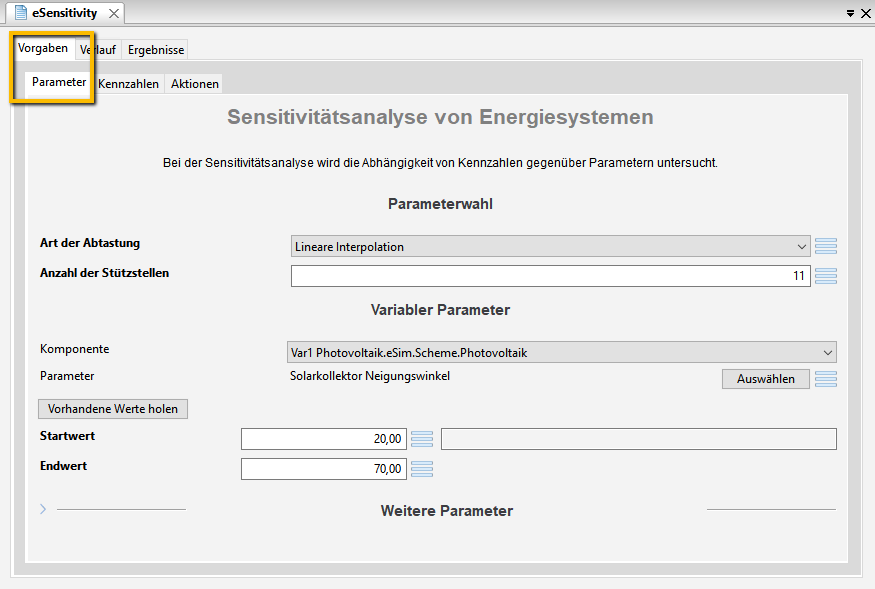
Task: Click eSensitivity document icon in tab
Action: click(x=21, y=12)
